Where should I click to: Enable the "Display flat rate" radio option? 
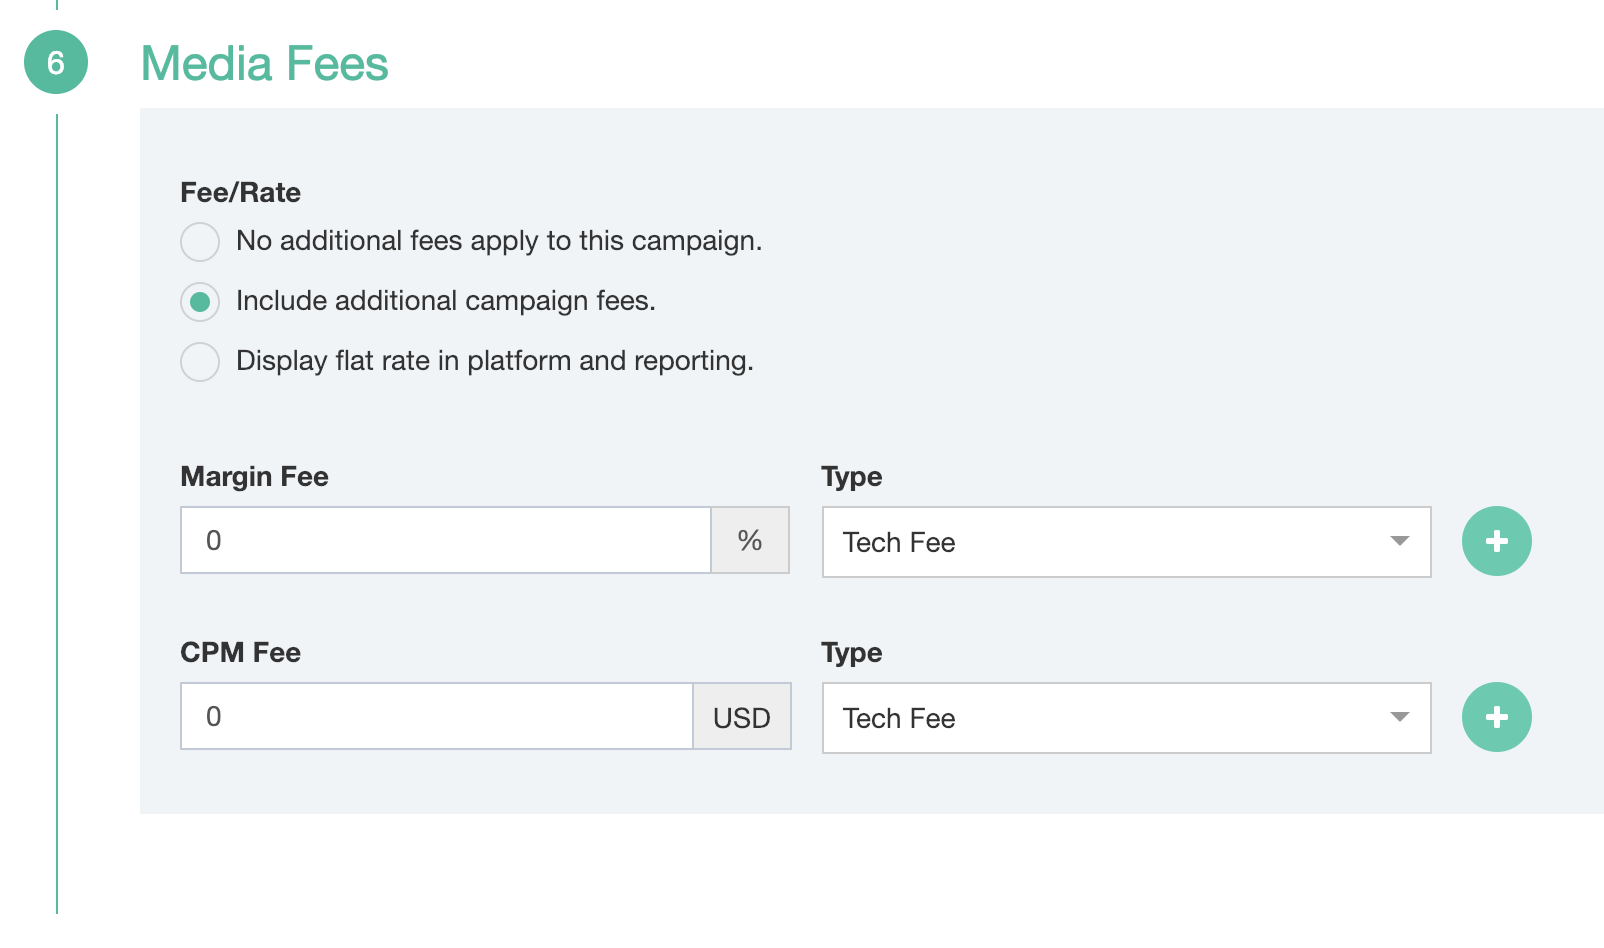[x=200, y=362]
